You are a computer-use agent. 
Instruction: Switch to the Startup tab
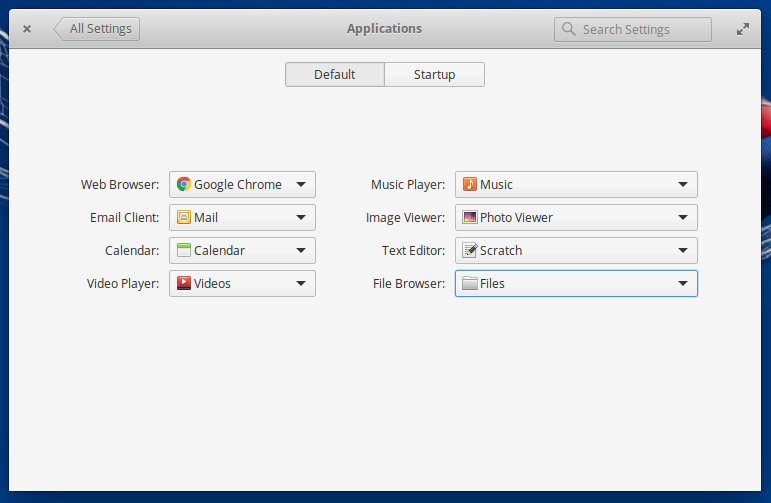pyautogui.click(x=434, y=74)
